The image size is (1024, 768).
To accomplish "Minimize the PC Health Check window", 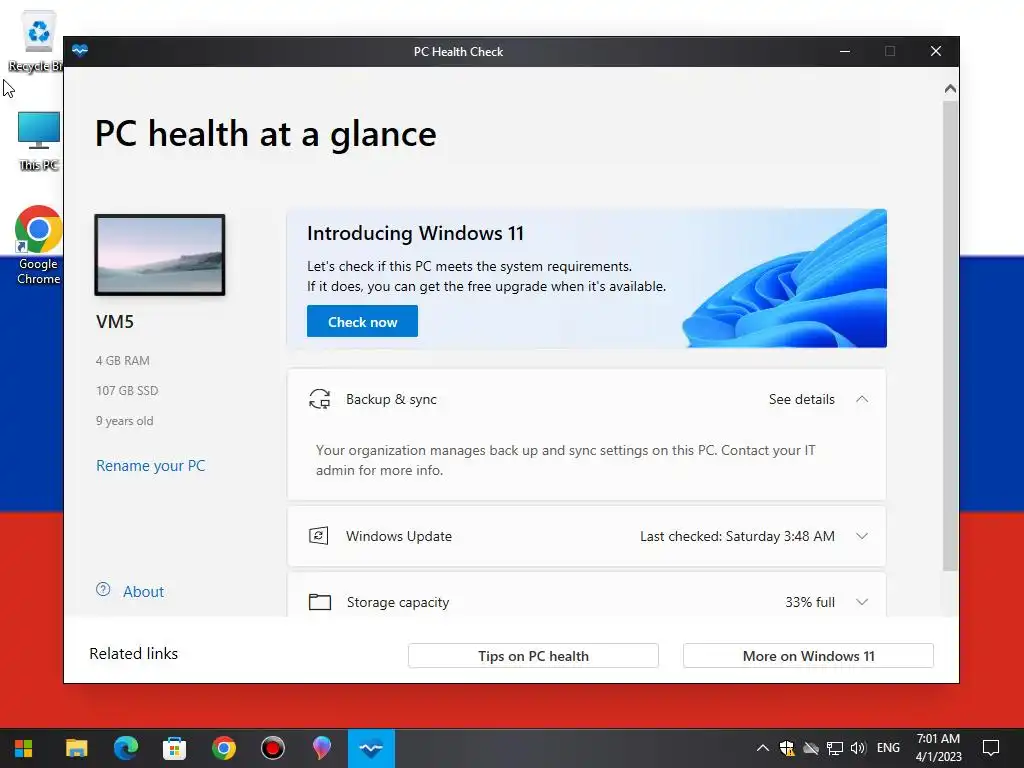I will (845, 51).
